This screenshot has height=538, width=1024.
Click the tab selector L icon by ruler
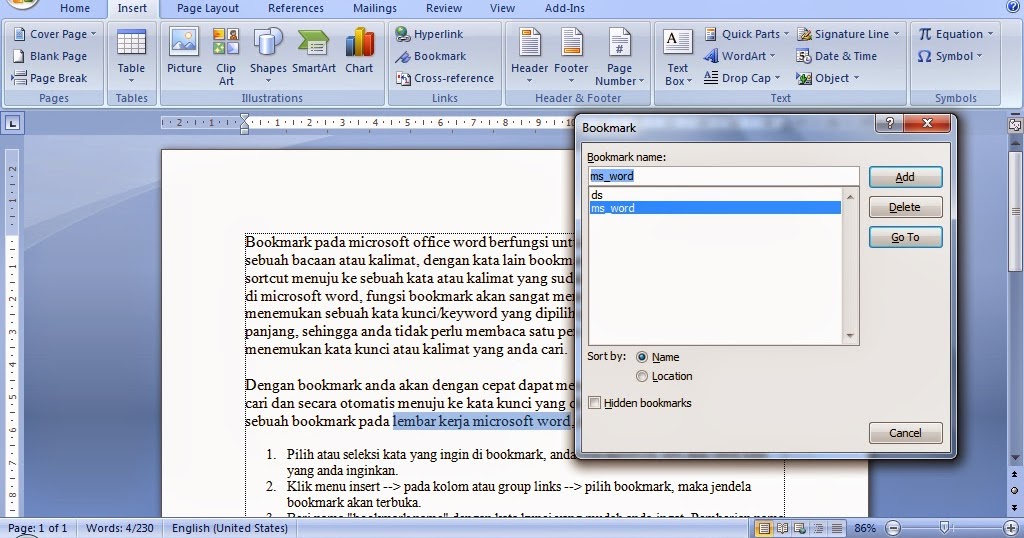point(13,123)
